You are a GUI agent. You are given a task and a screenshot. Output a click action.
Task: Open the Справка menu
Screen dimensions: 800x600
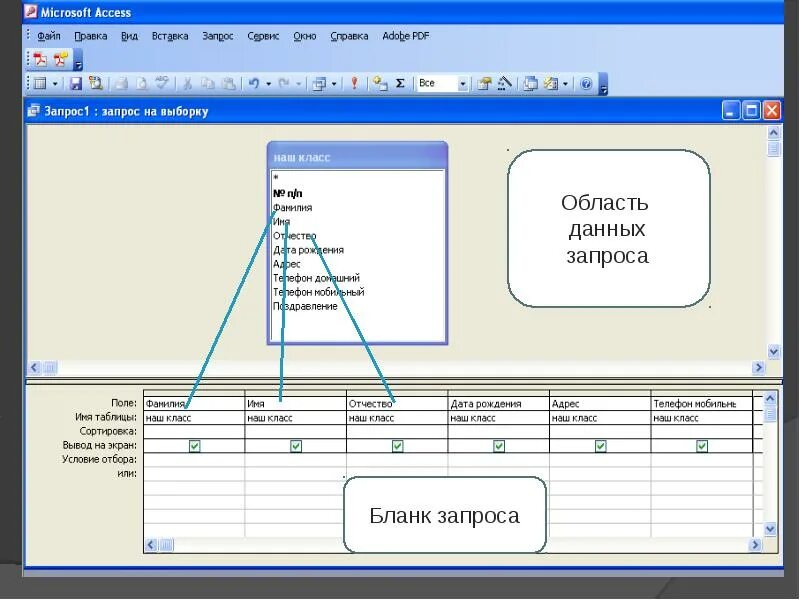(349, 36)
